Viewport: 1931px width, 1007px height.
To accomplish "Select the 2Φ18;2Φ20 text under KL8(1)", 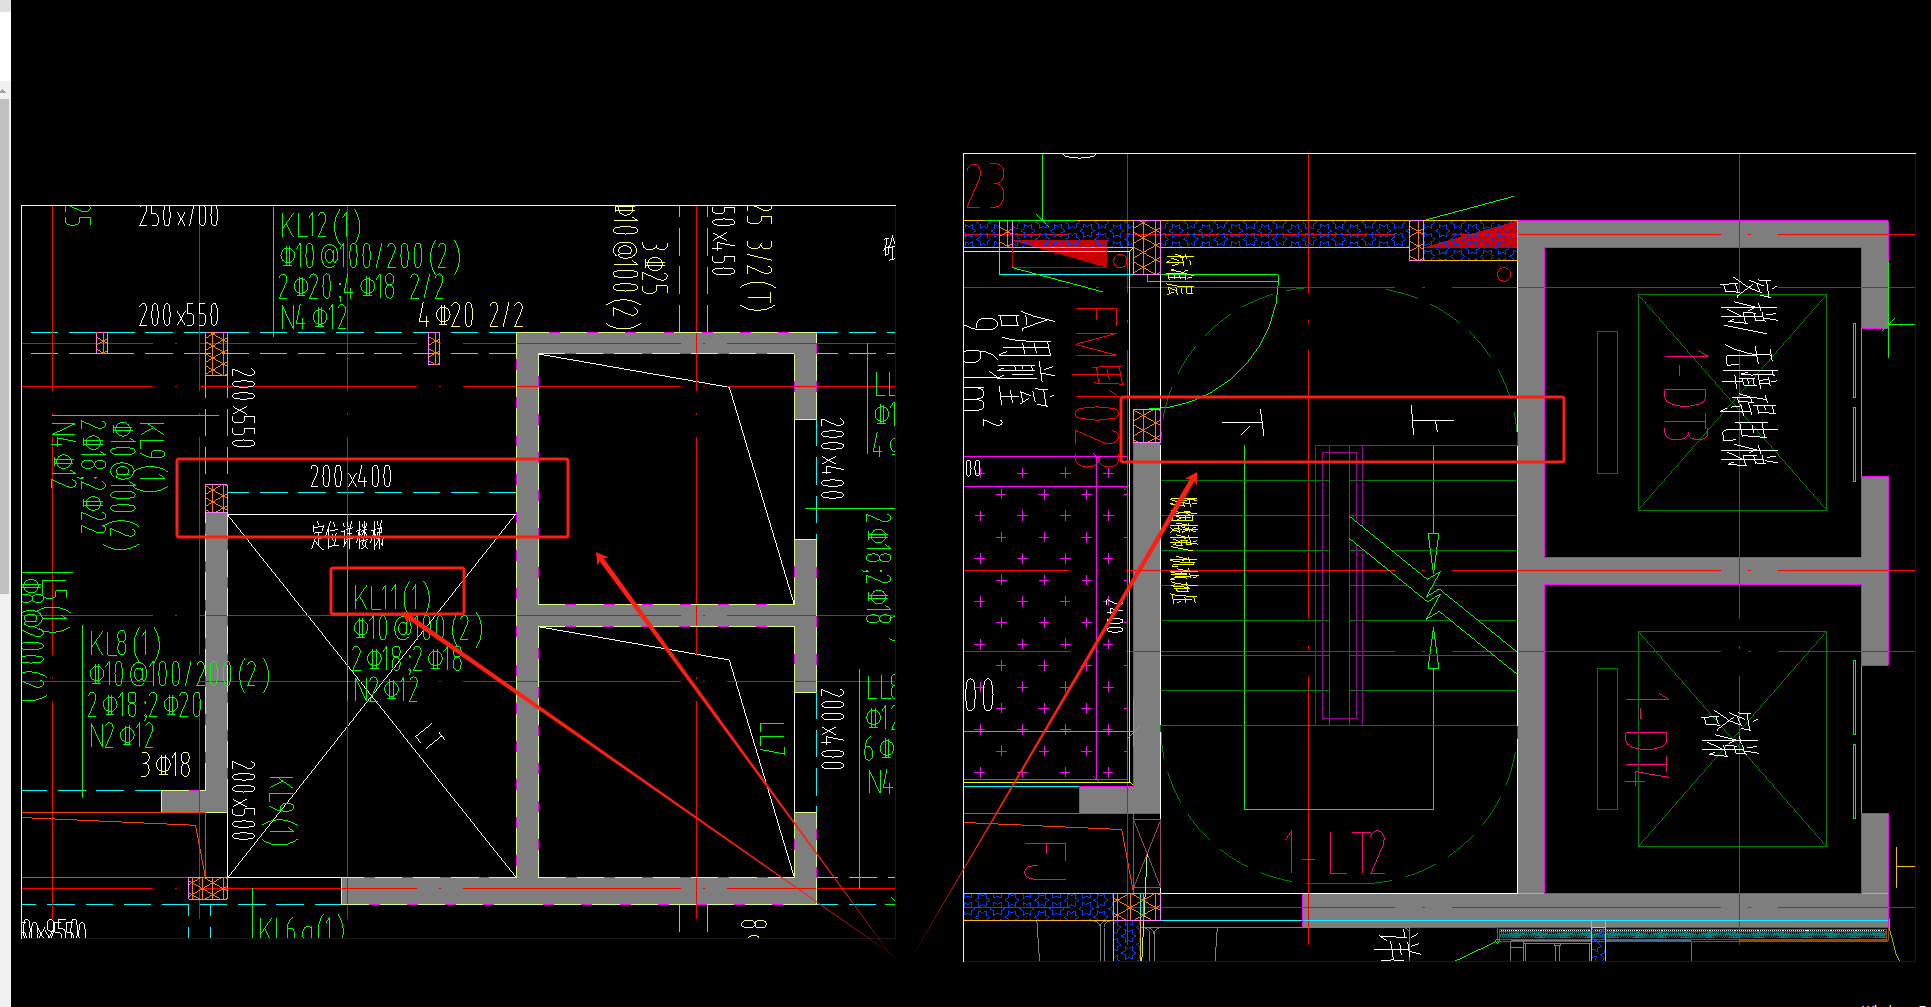I will pos(146,706).
